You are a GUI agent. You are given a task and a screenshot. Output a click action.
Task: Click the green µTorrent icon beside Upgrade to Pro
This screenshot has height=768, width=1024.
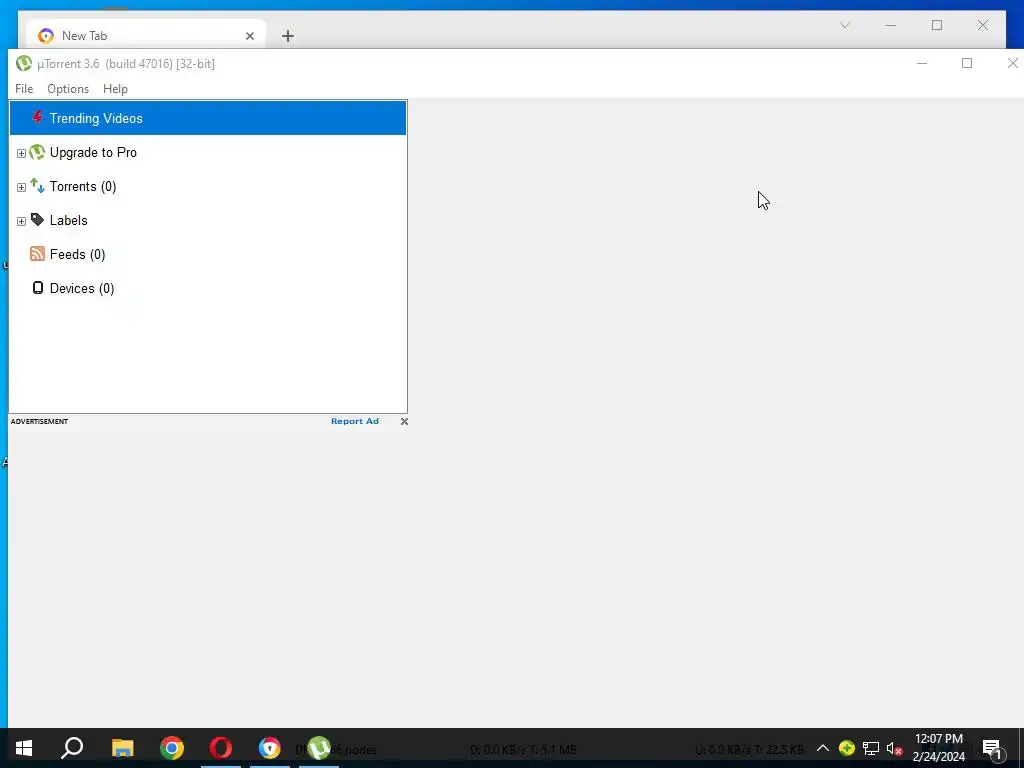(37, 152)
